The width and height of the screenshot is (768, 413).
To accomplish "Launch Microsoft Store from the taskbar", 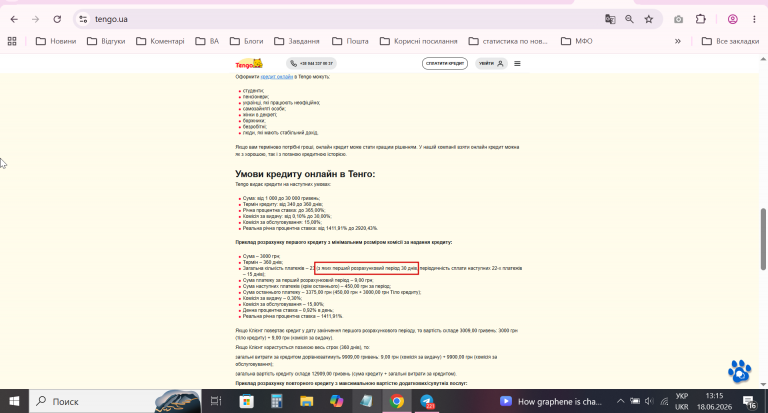I will coord(246,401).
